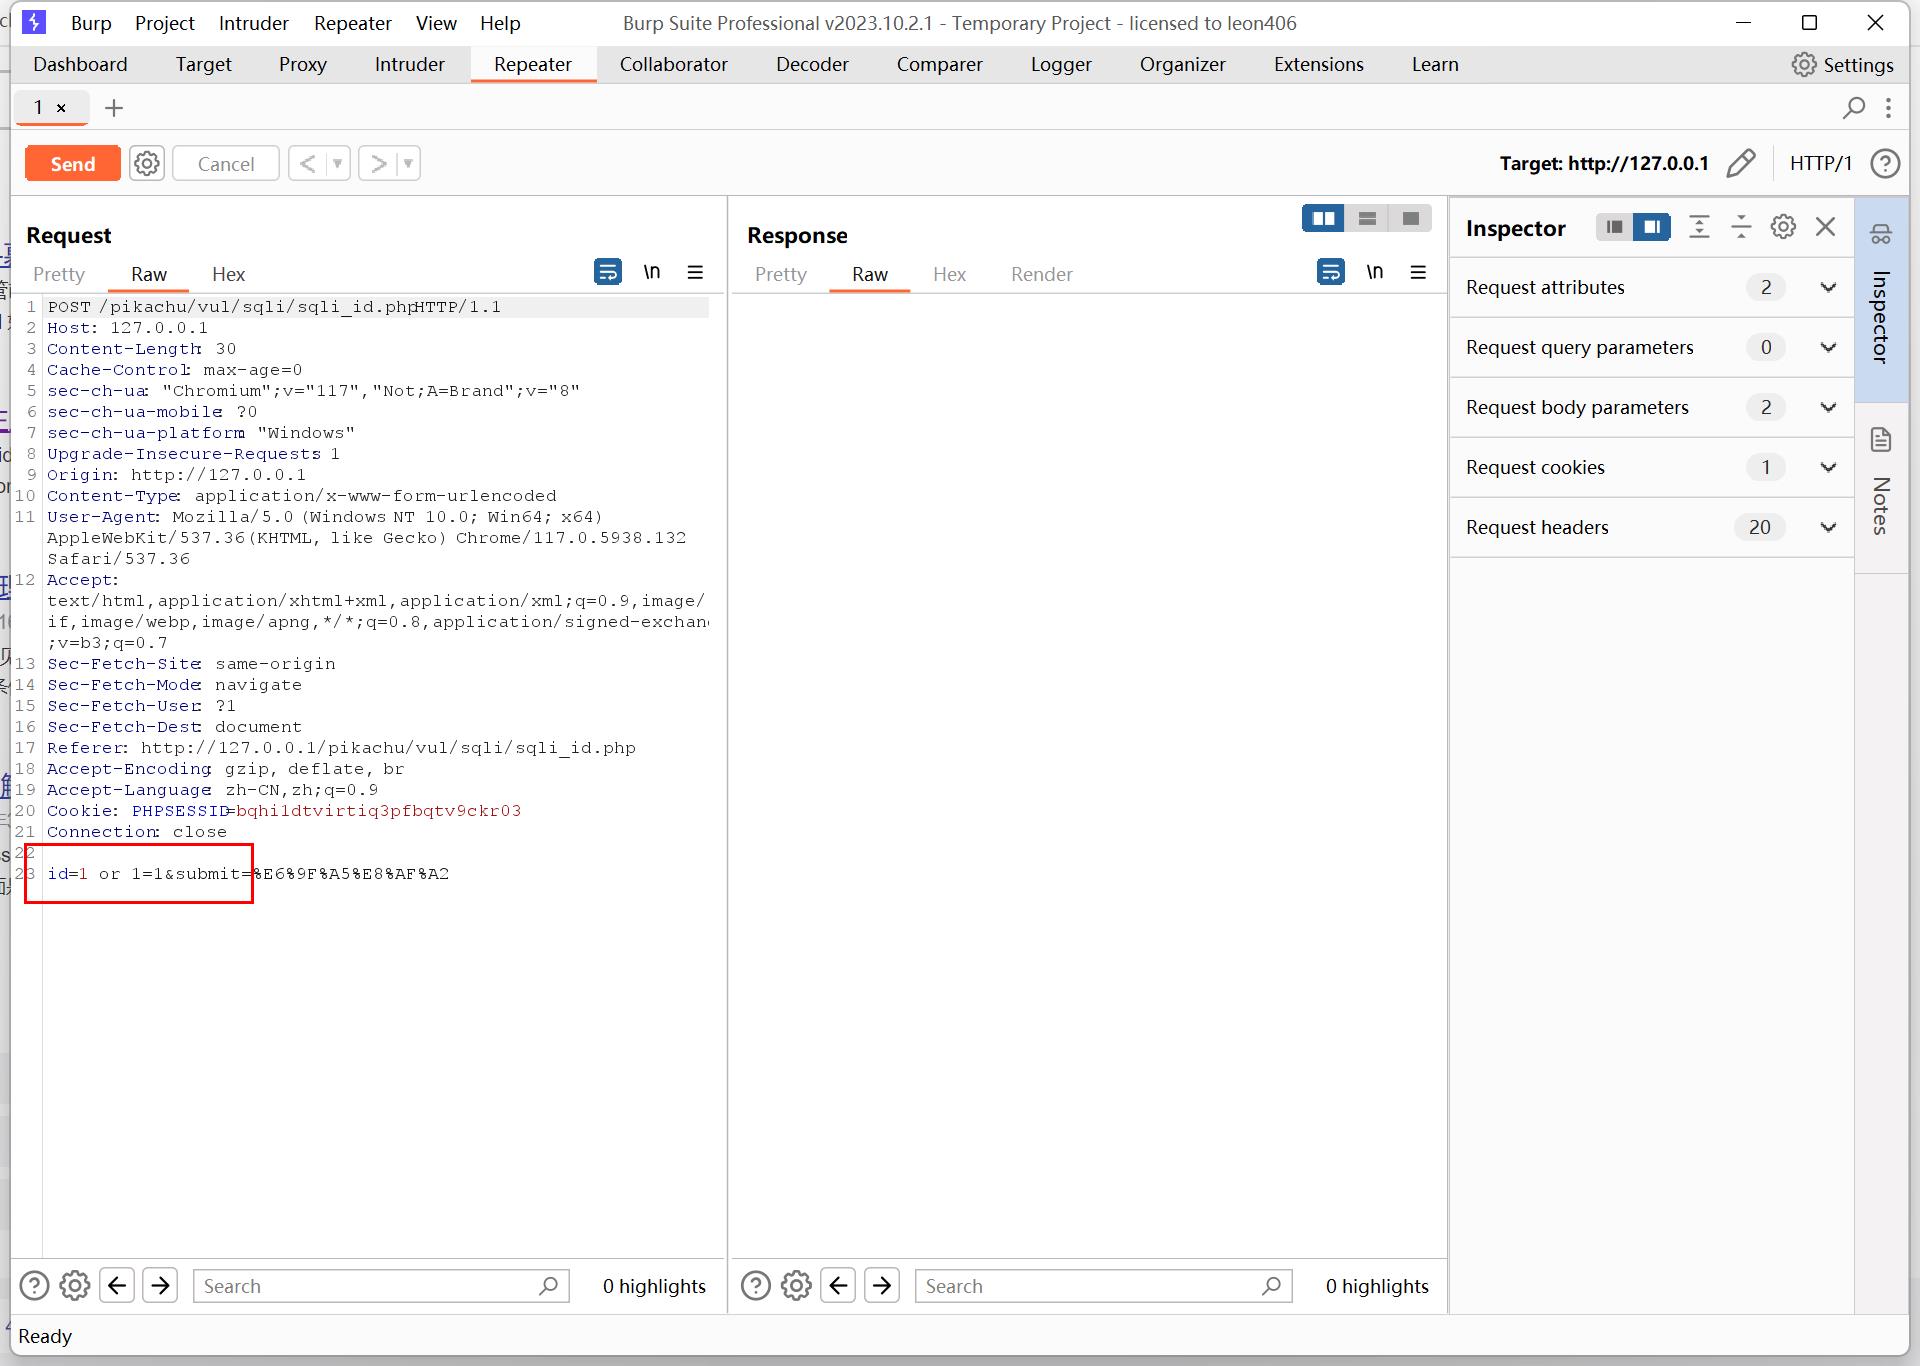Add a new Repeater tab
The width and height of the screenshot is (1920, 1366).
pyautogui.click(x=114, y=108)
